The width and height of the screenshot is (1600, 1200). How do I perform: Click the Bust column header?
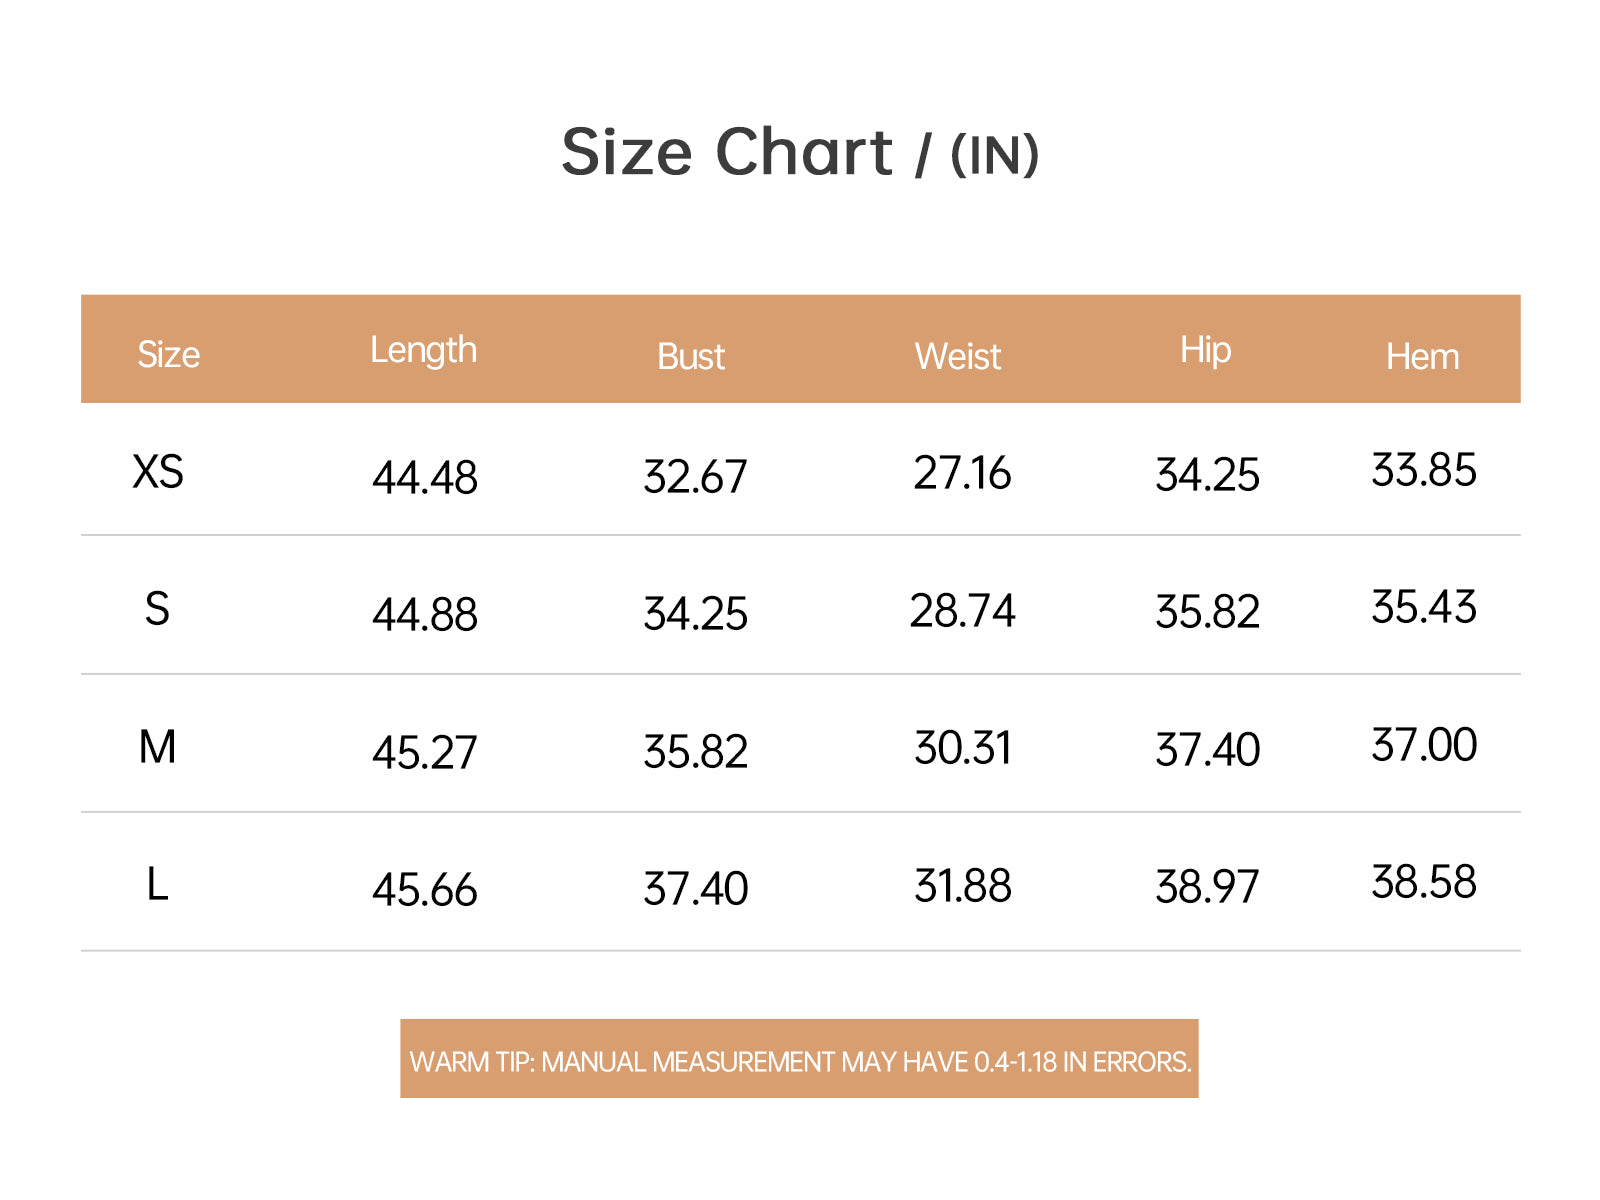(691, 357)
